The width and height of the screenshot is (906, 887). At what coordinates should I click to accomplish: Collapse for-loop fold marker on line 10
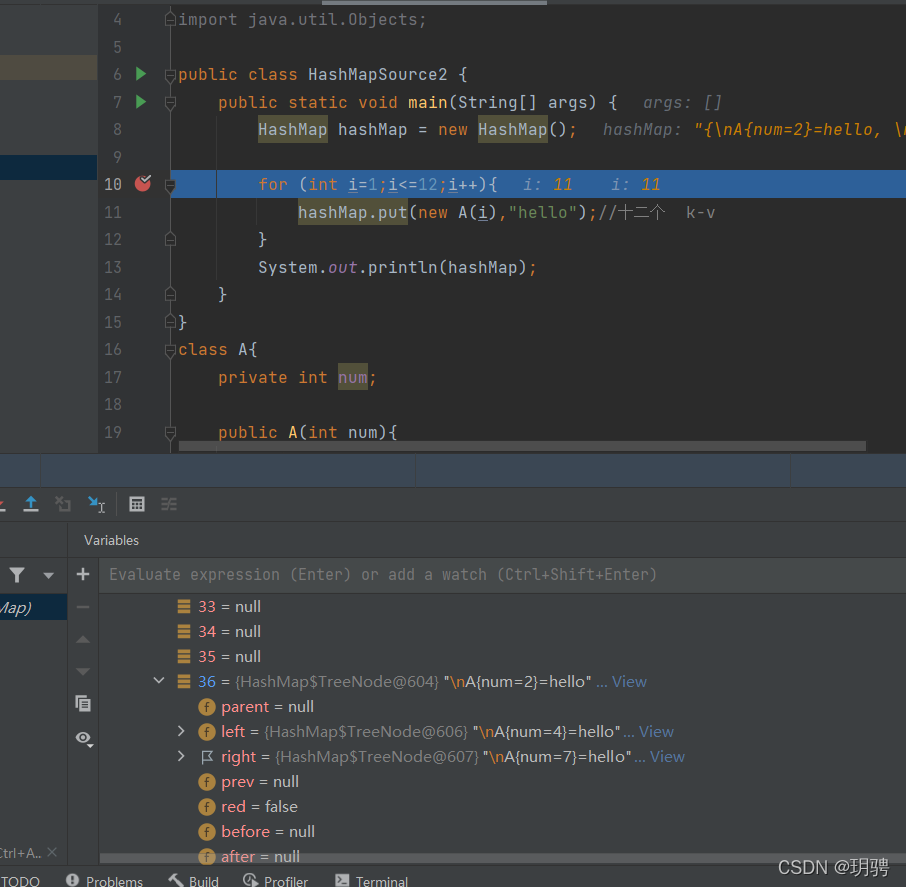(170, 185)
